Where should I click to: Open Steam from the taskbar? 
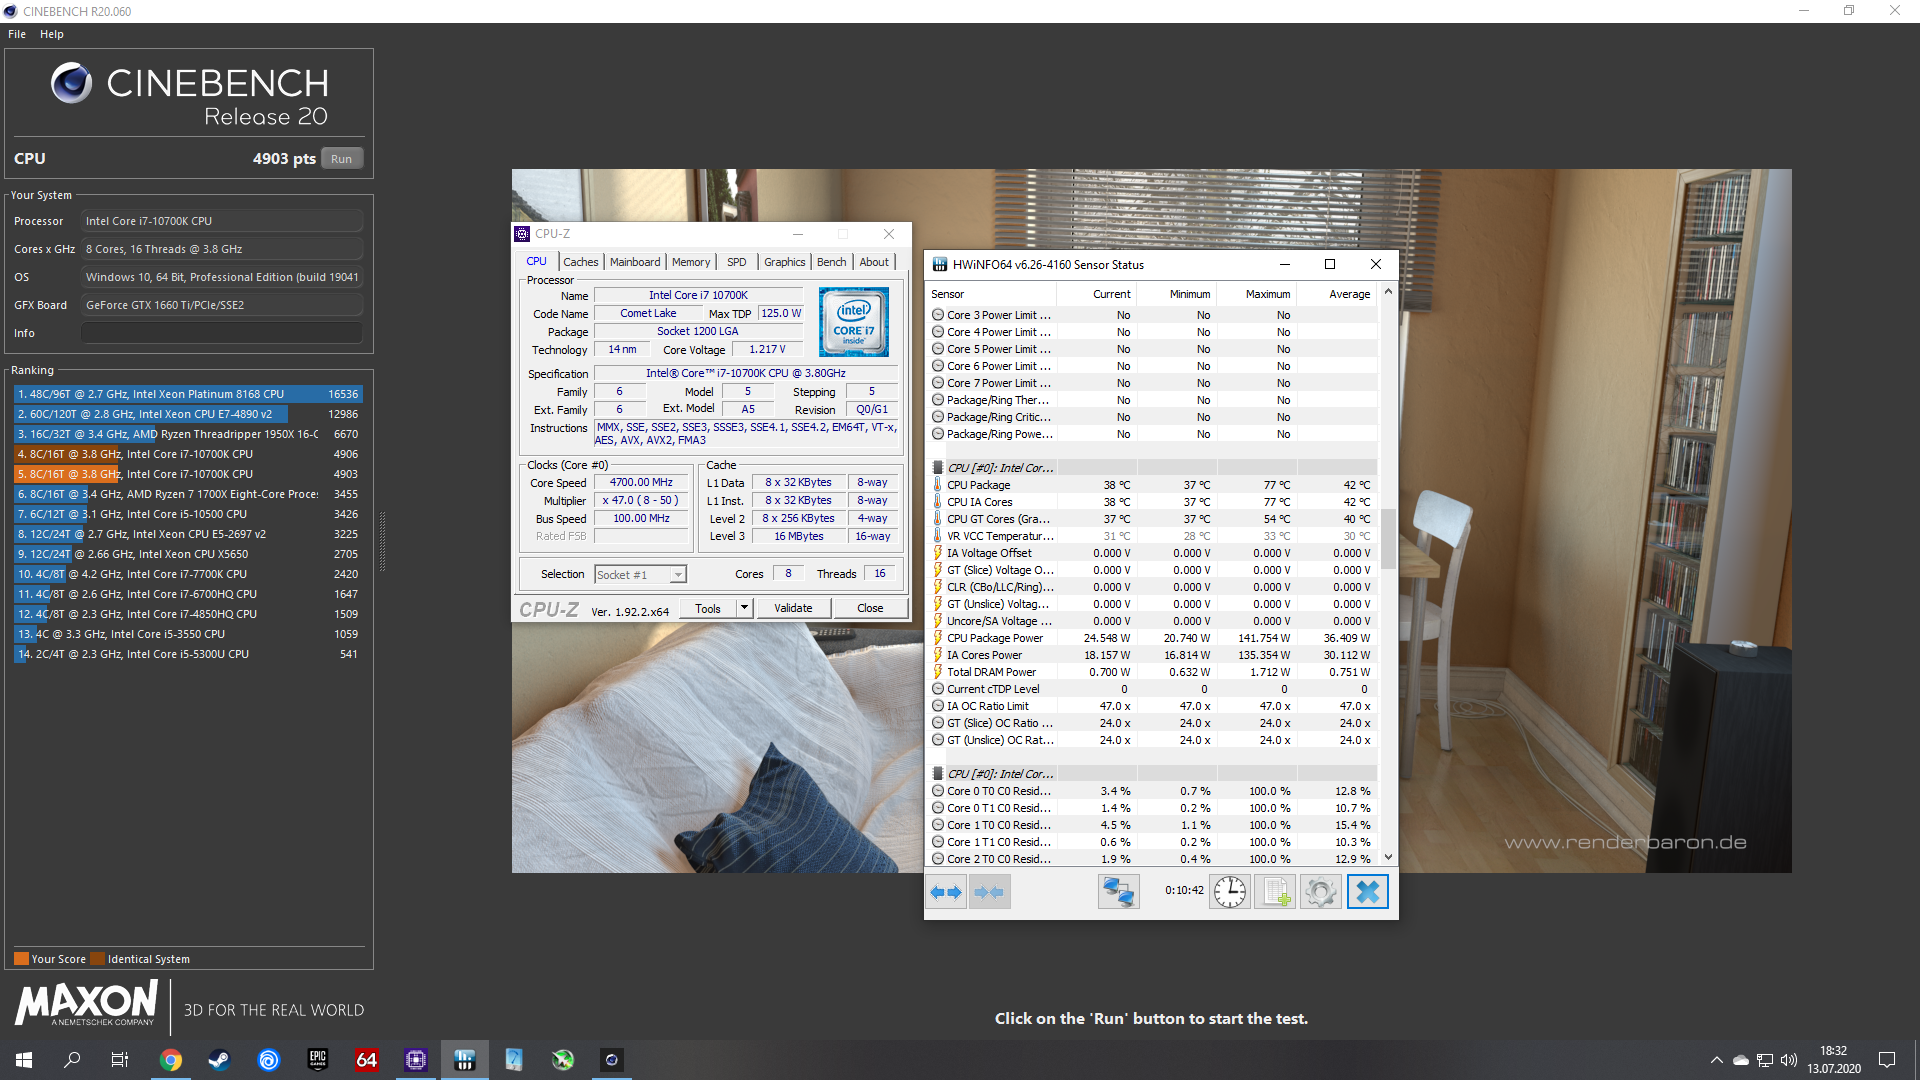(x=219, y=1060)
